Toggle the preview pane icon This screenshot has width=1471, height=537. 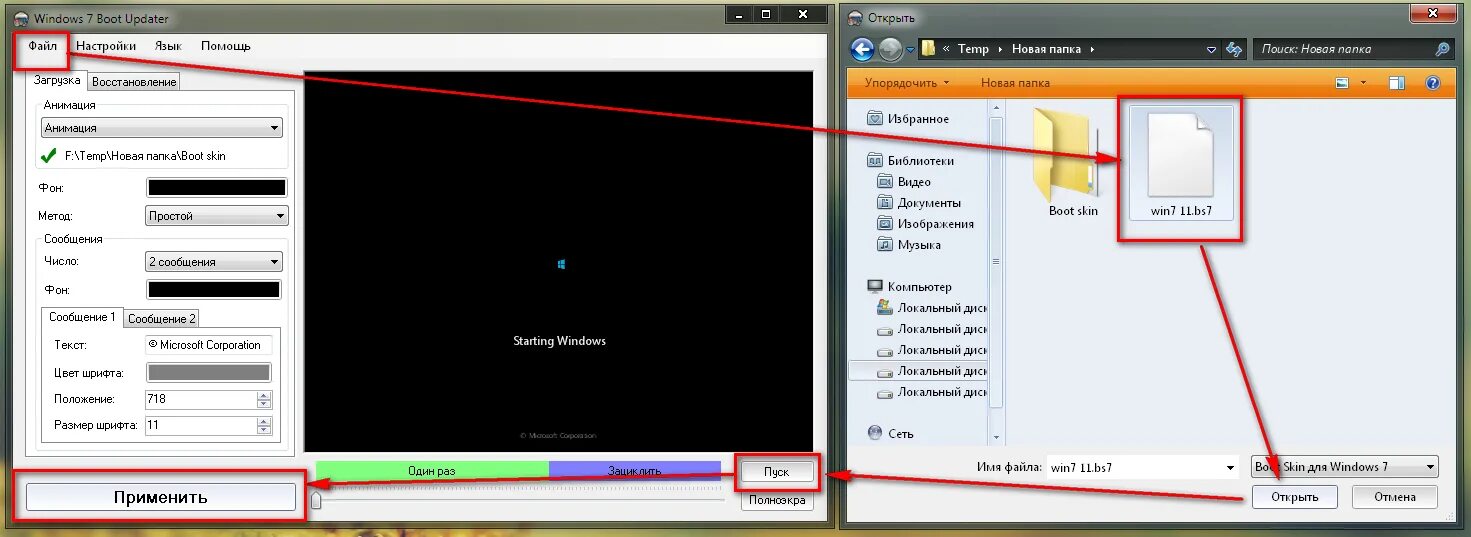(1398, 84)
